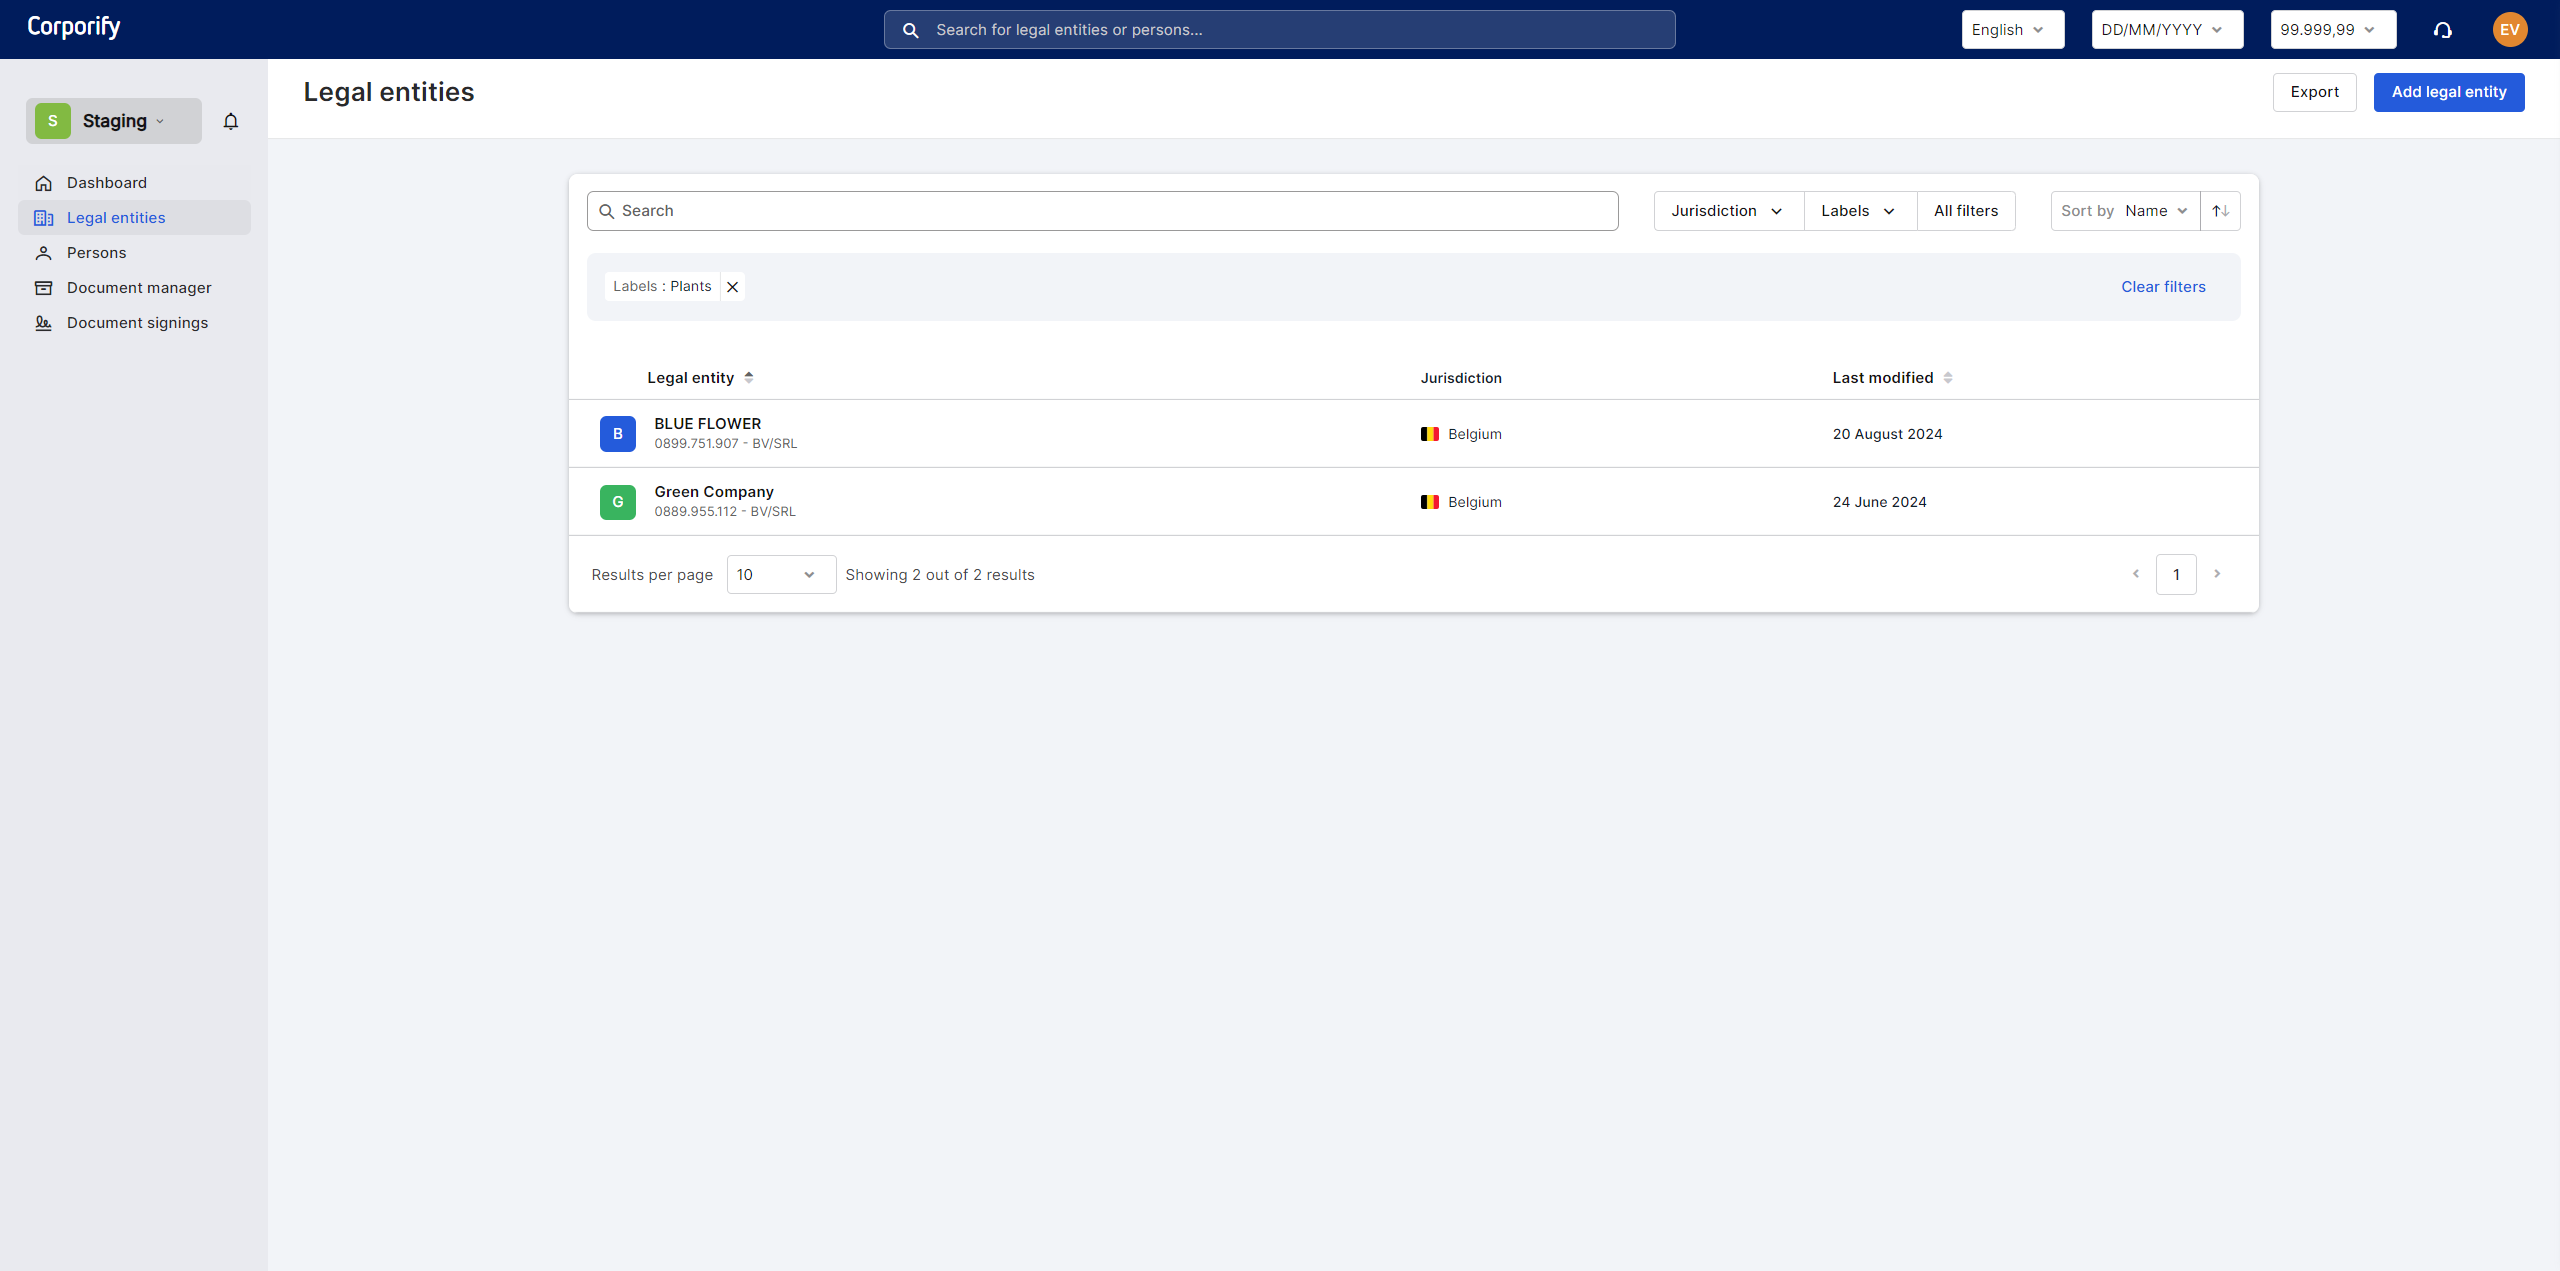Open the English language dropdown
The image size is (2560, 1271).
[x=2011, y=30]
